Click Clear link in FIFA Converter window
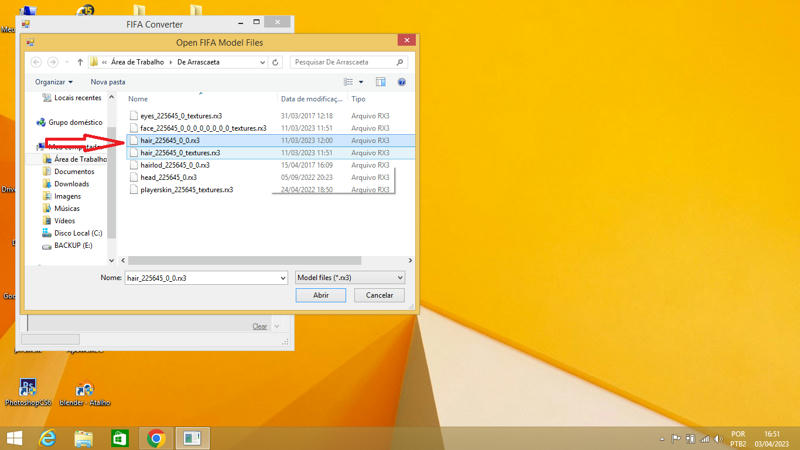 coord(260,326)
